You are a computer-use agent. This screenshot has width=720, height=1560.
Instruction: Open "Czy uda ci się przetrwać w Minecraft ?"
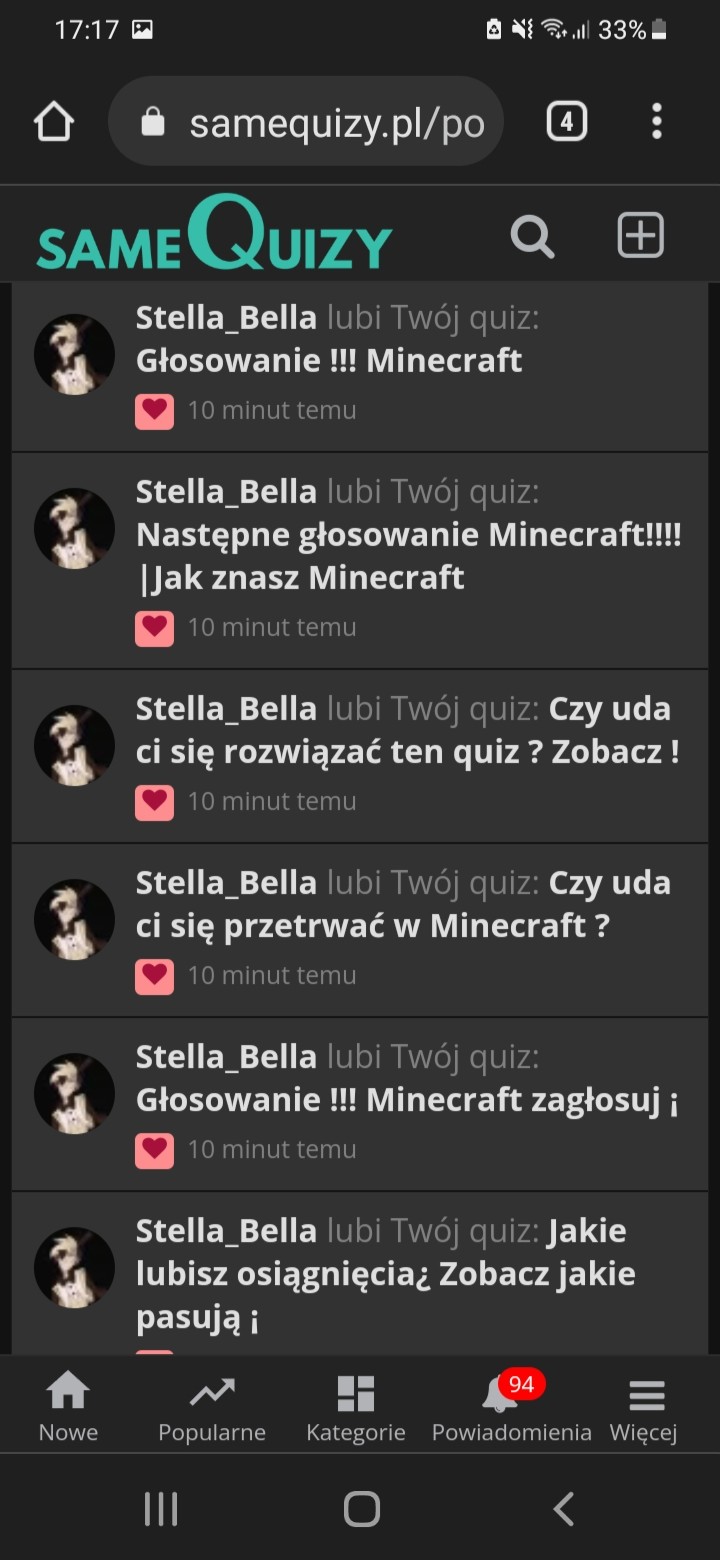403,904
